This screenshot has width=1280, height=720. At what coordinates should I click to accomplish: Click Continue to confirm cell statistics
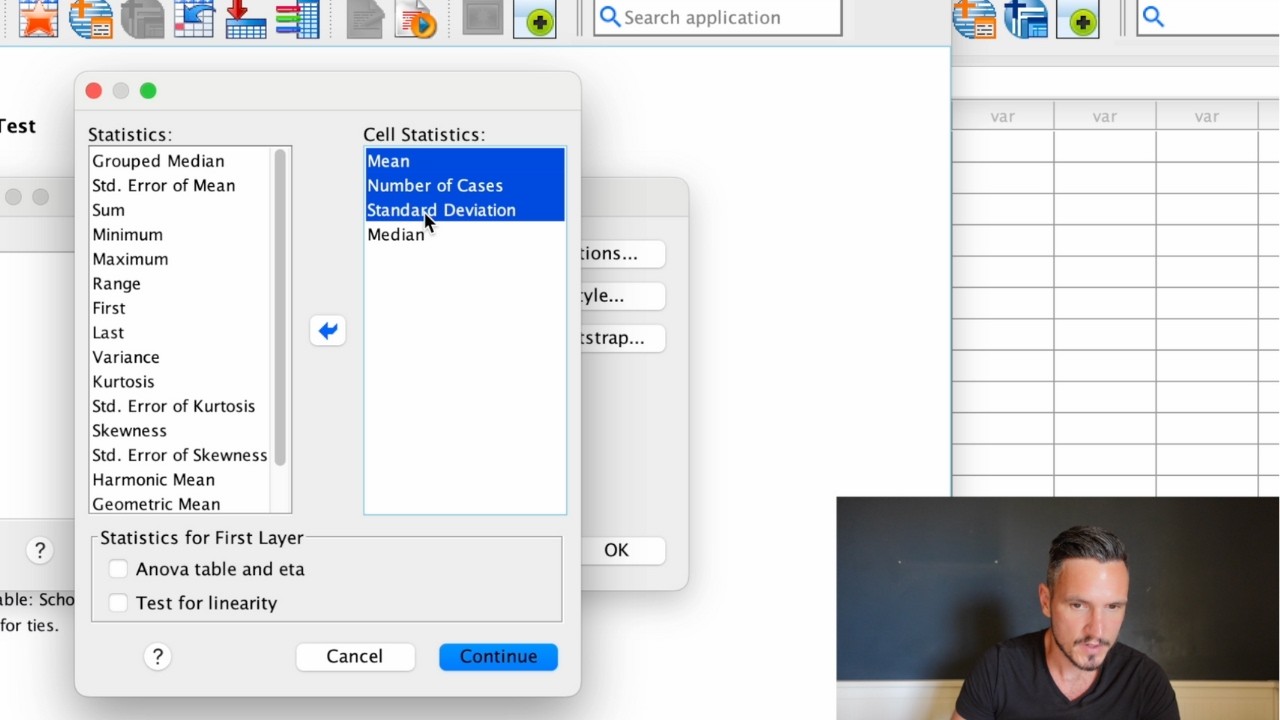[x=498, y=657]
